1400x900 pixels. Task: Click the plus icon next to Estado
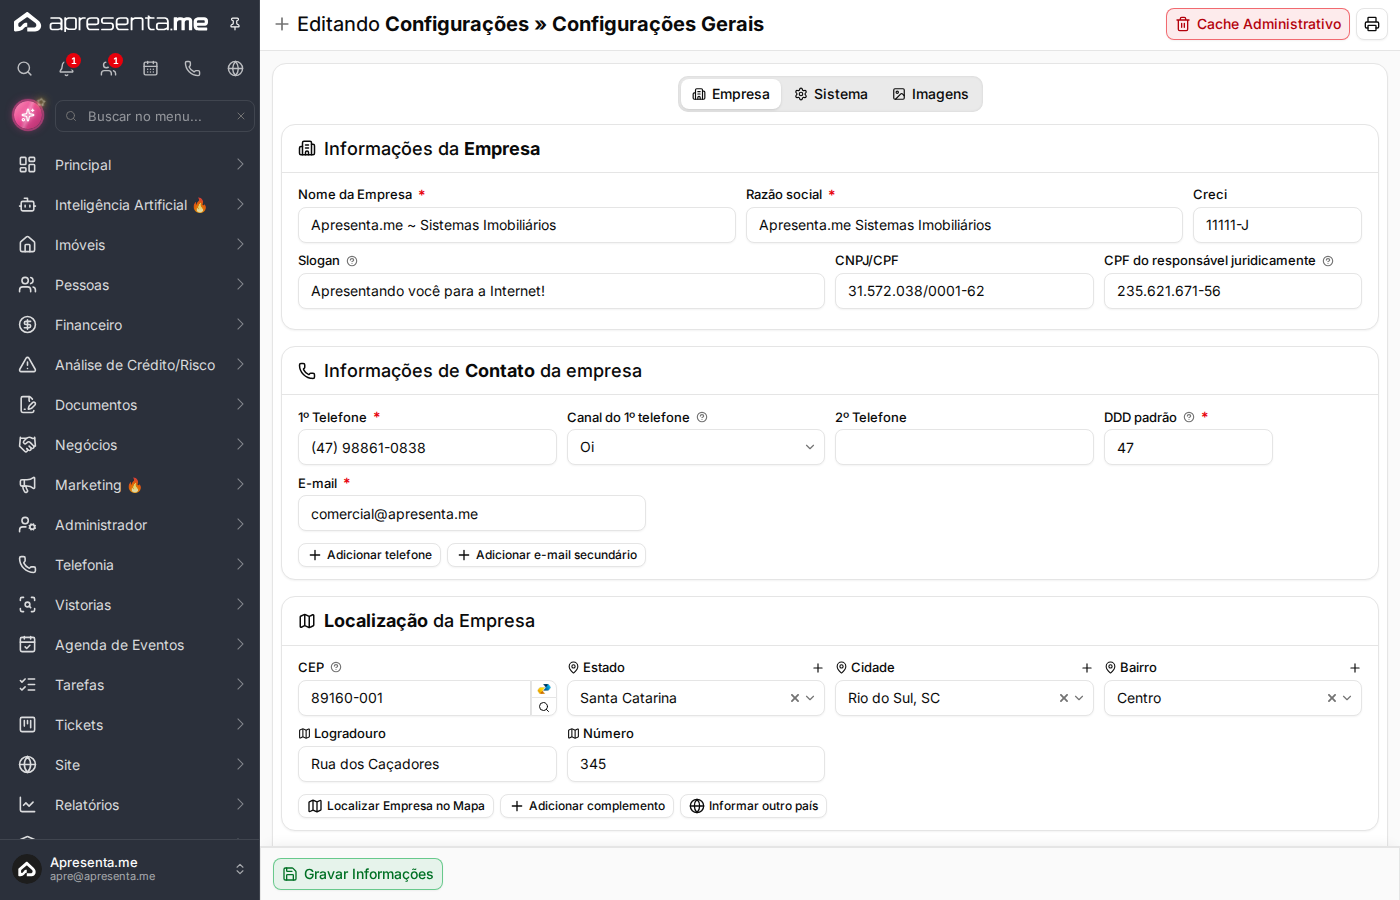pyautogui.click(x=818, y=668)
